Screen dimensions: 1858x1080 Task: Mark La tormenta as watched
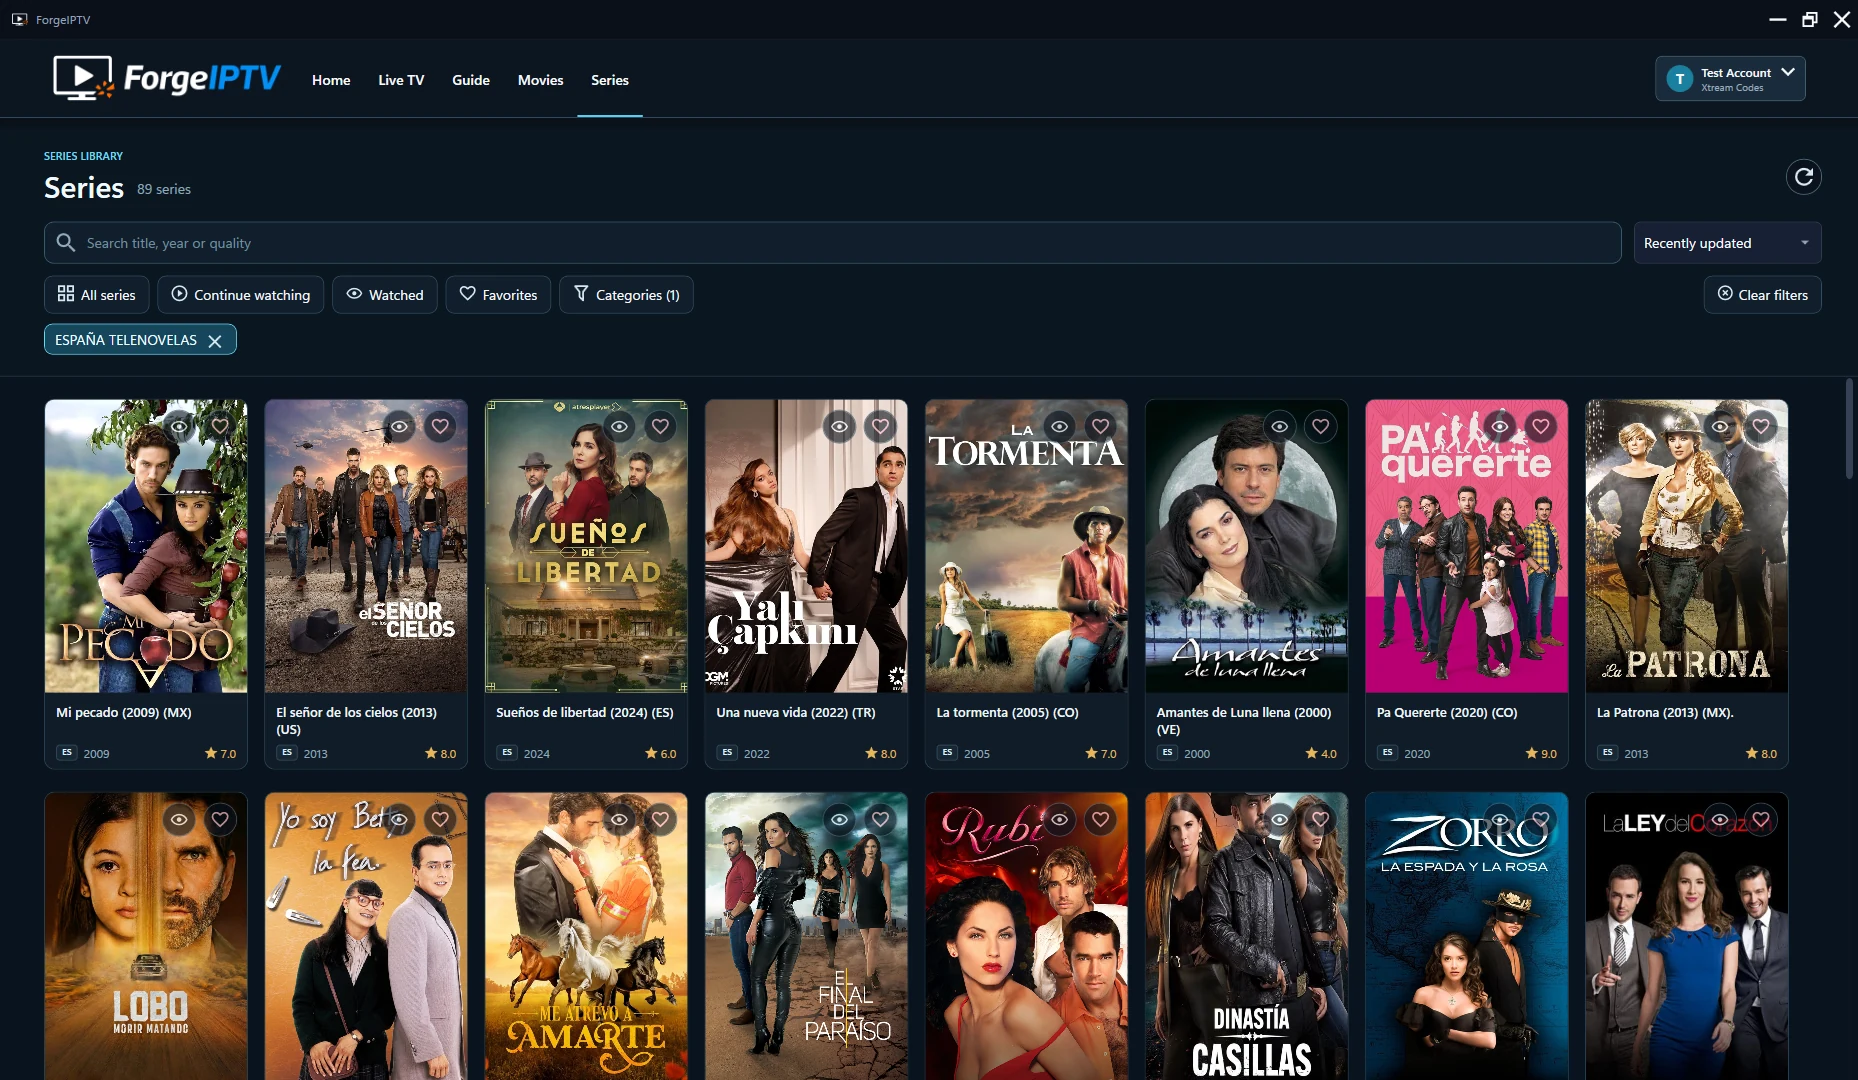tap(1059, 426)
